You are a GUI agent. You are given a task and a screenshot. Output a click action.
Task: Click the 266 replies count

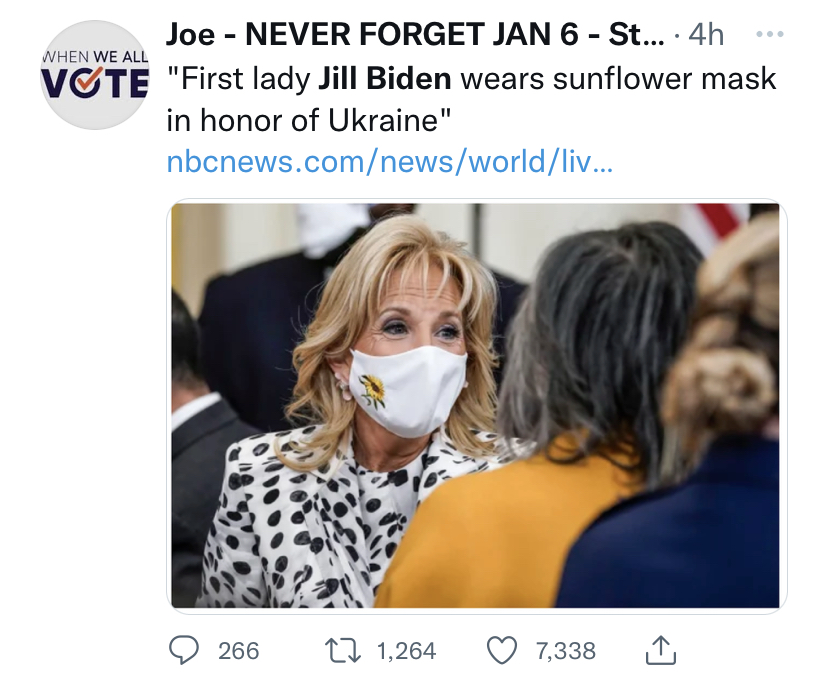tap(238, 651)
